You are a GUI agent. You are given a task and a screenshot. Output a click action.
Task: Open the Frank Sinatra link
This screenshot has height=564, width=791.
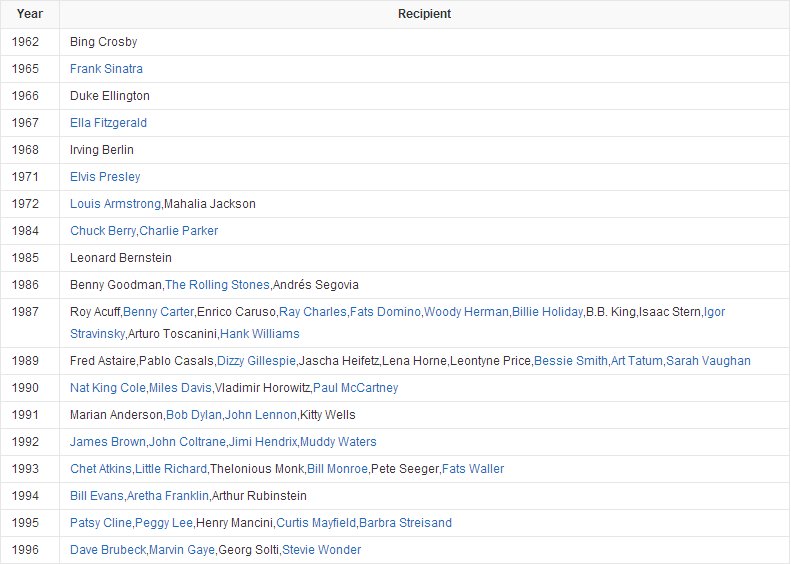point(106,69)
